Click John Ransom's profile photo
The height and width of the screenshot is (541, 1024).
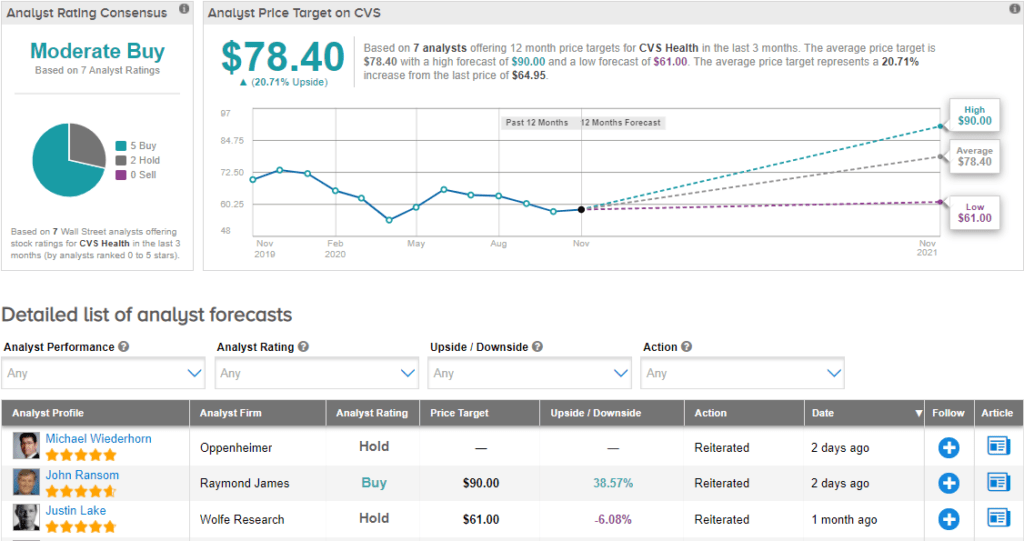[x=26, y=482]
